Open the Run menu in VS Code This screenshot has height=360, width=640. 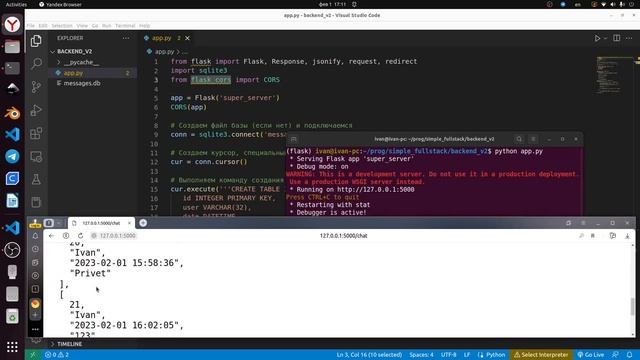pos(107,25)
